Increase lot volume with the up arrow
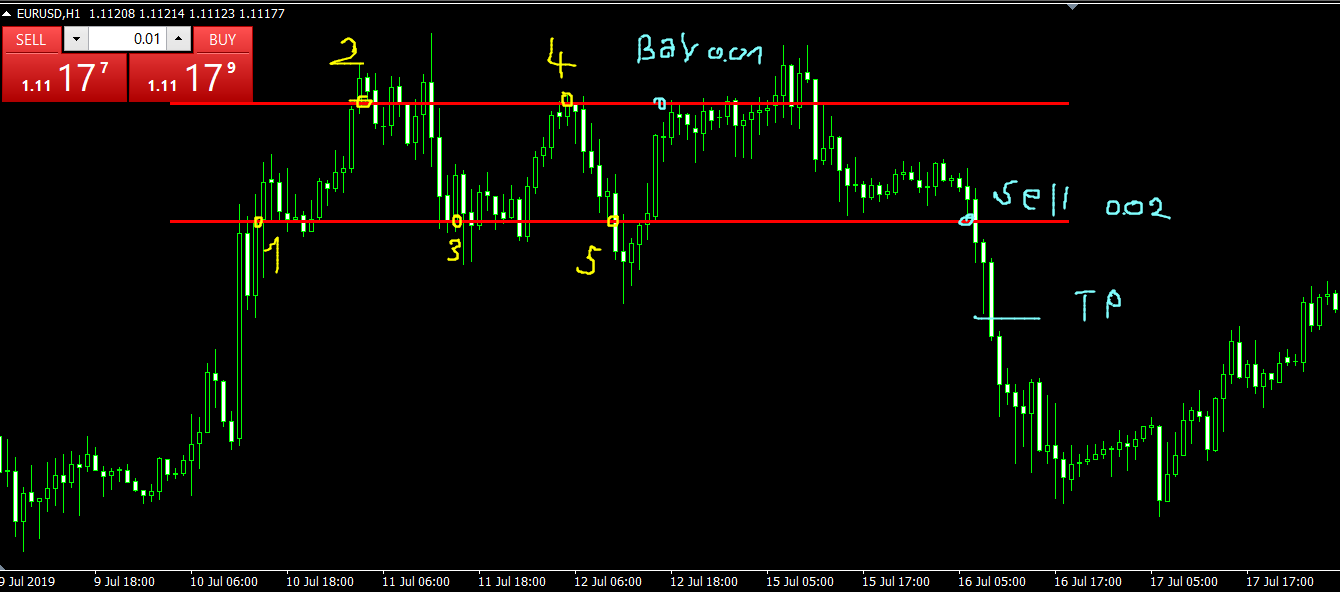Image resolution: width=1340 pixels, height=592 pixels. (x=177, y=39)
